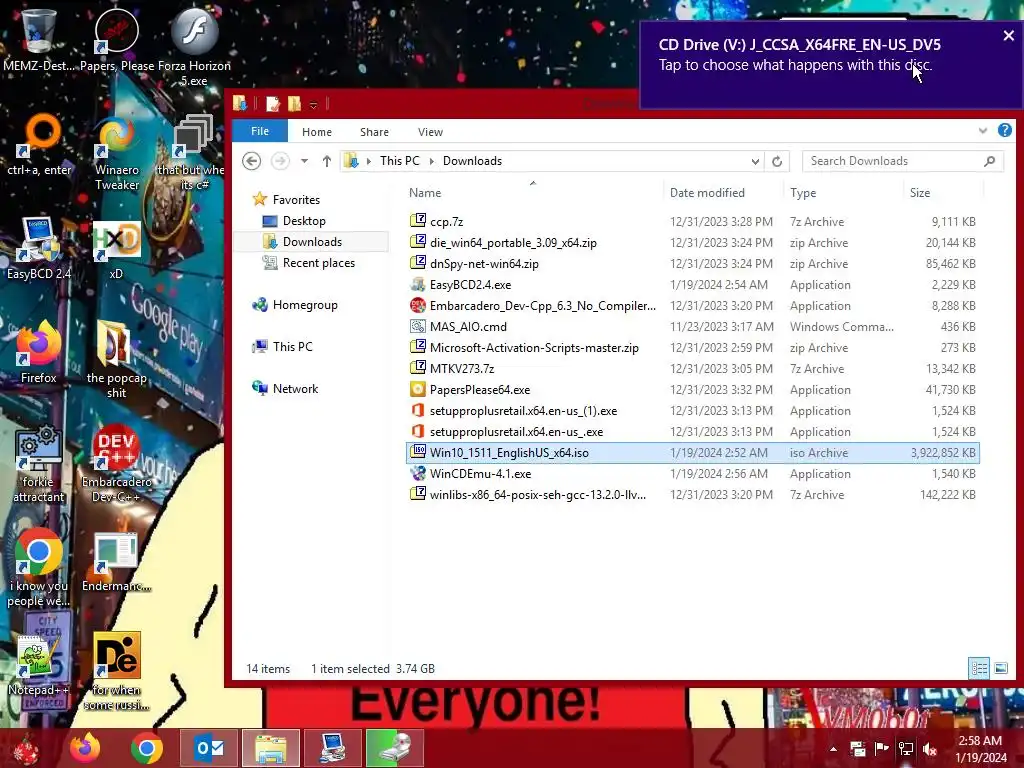Screen dimensions: 1024x768
Task: Click the muted volume tray icon
Action: [930, 749]
